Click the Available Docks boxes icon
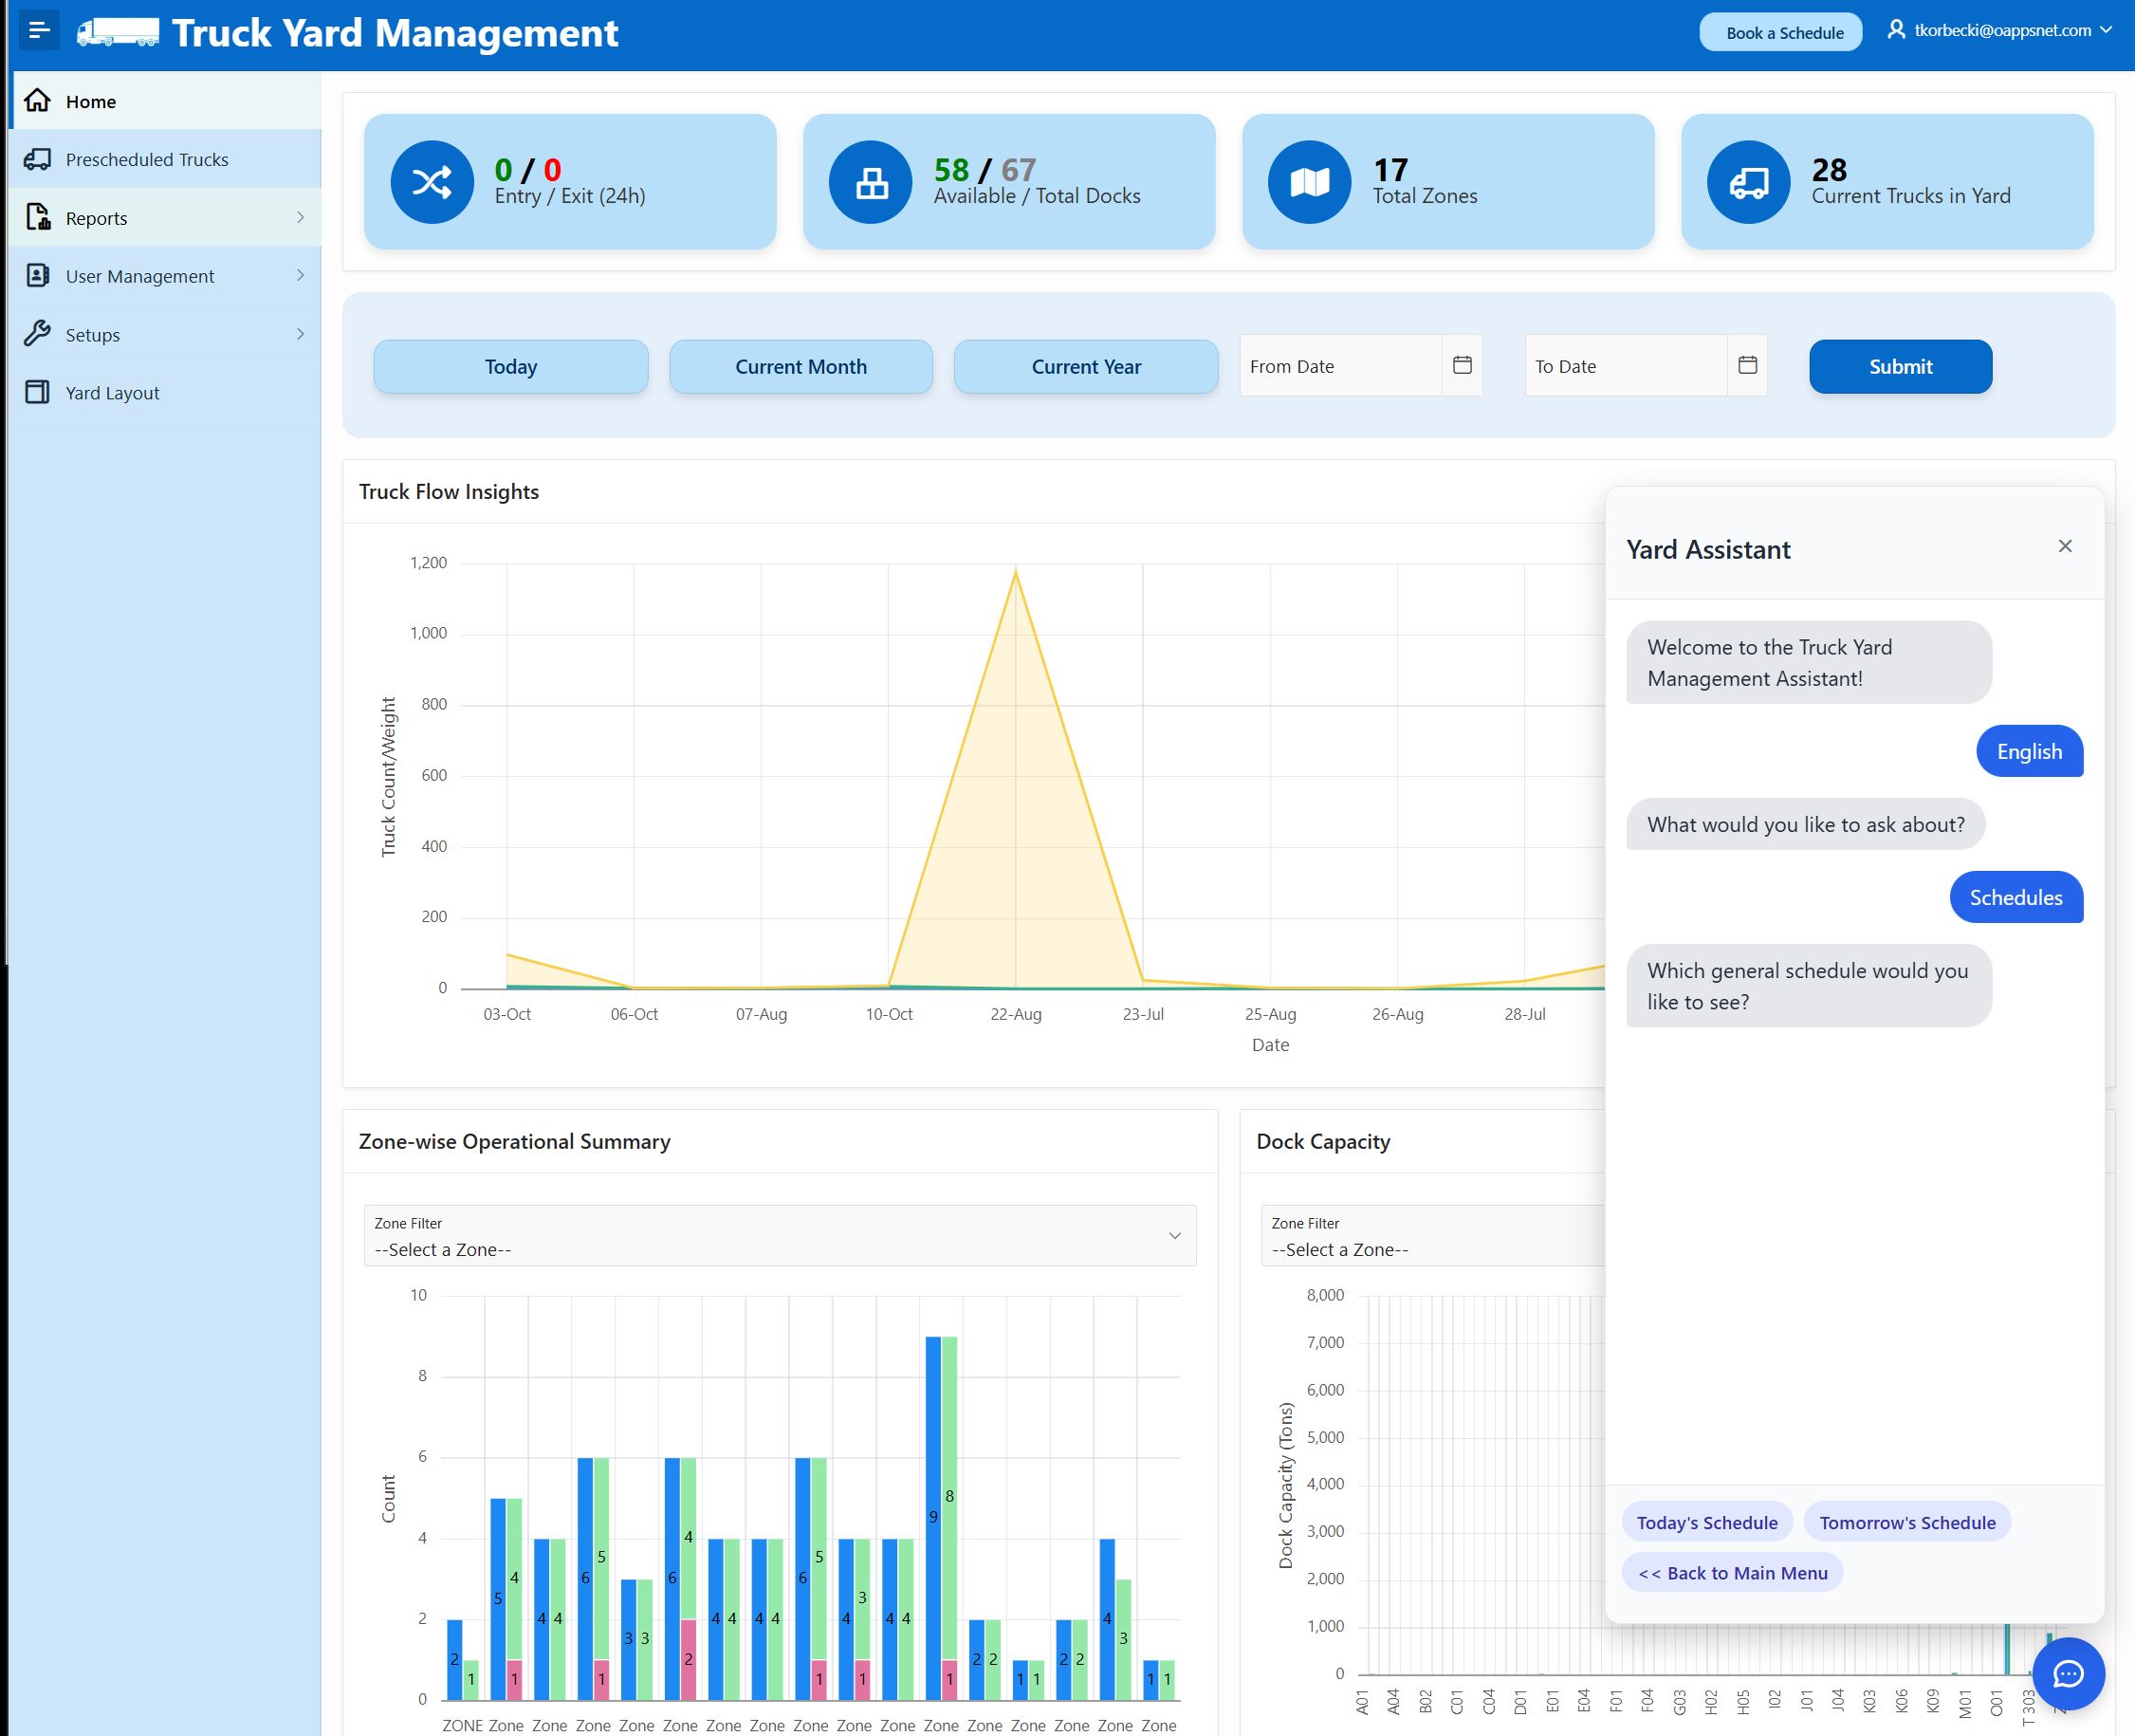Image resolution: width=2135 pixels, height=1736 pixels. click(x=870, y=182)
